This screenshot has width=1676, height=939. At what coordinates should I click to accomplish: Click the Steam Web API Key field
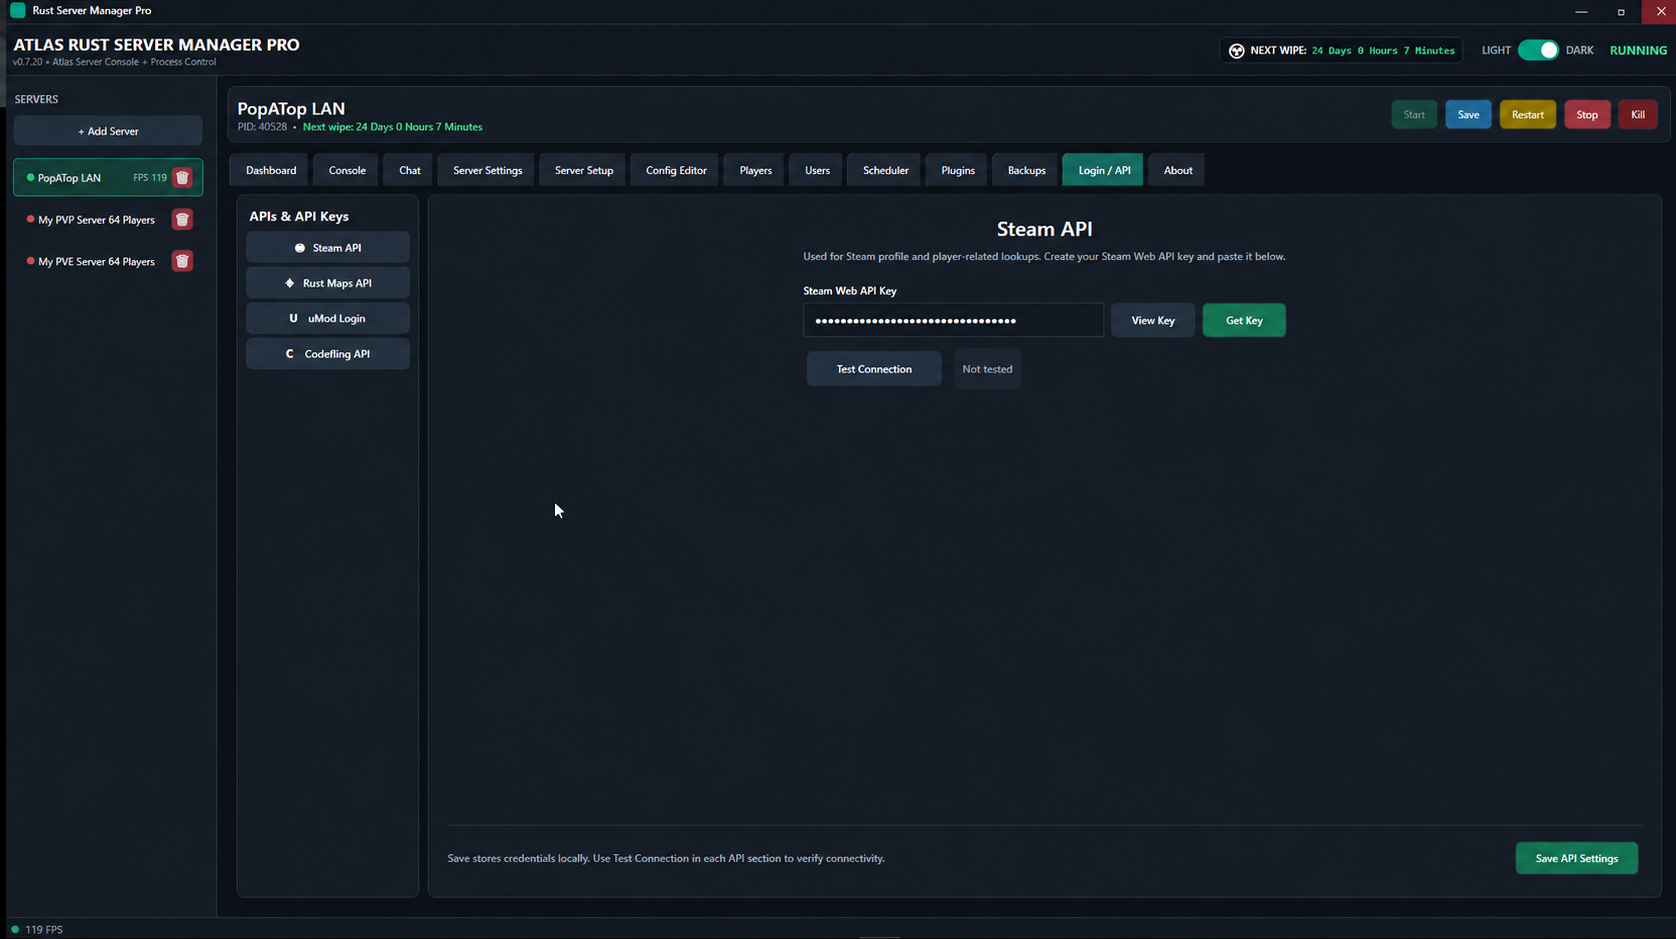(x=953, y=320)
